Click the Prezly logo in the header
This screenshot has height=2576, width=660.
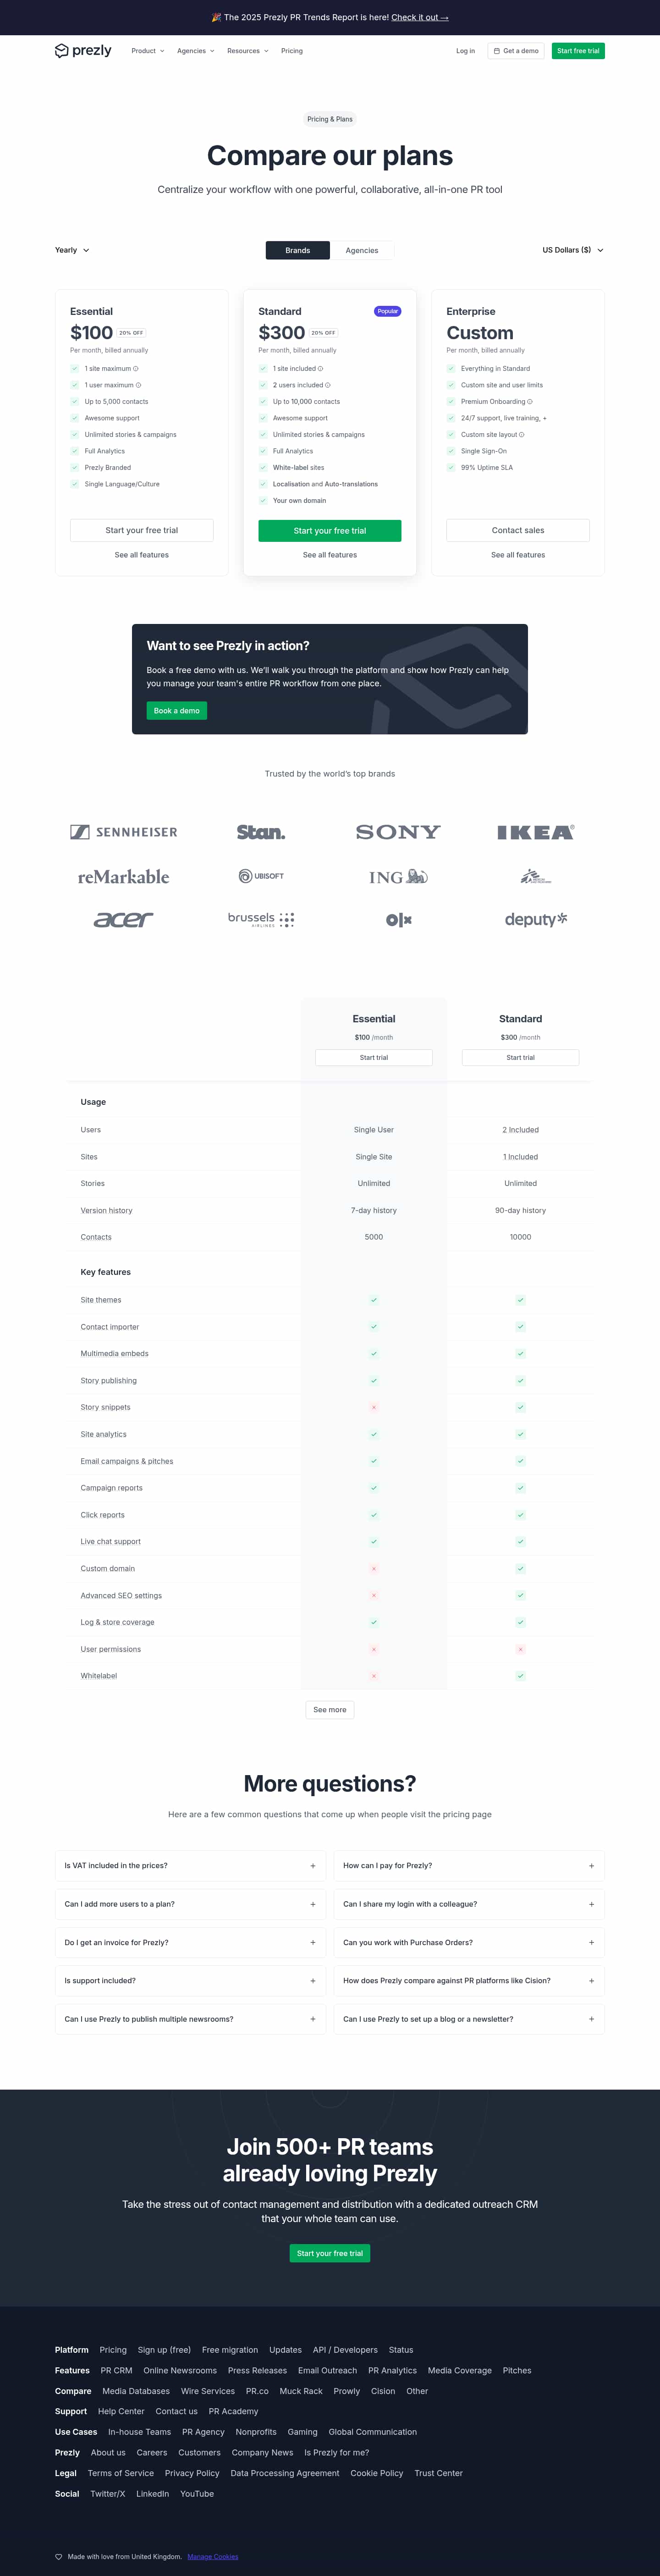83,51
